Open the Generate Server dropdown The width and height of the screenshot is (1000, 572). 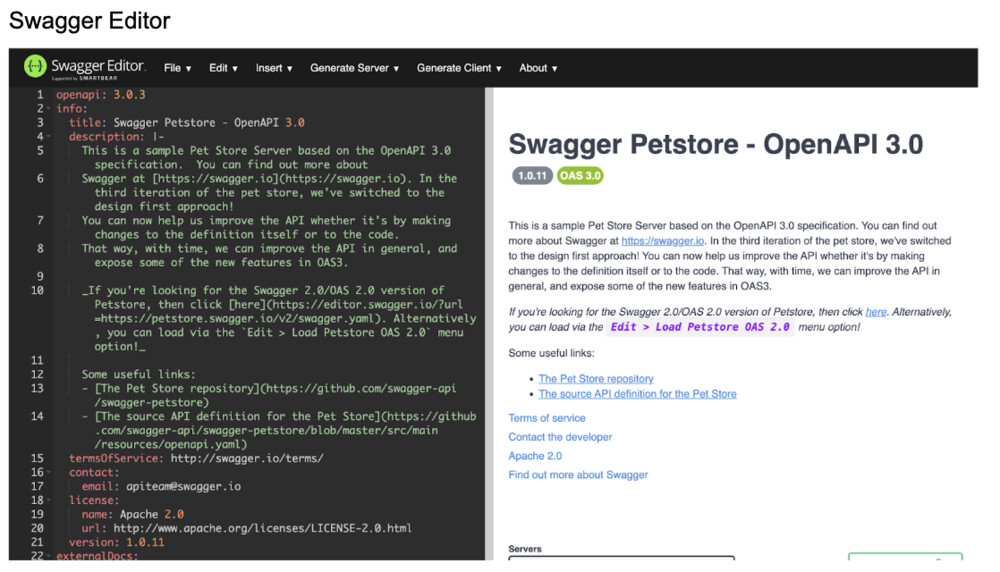[x=354, y=68]
